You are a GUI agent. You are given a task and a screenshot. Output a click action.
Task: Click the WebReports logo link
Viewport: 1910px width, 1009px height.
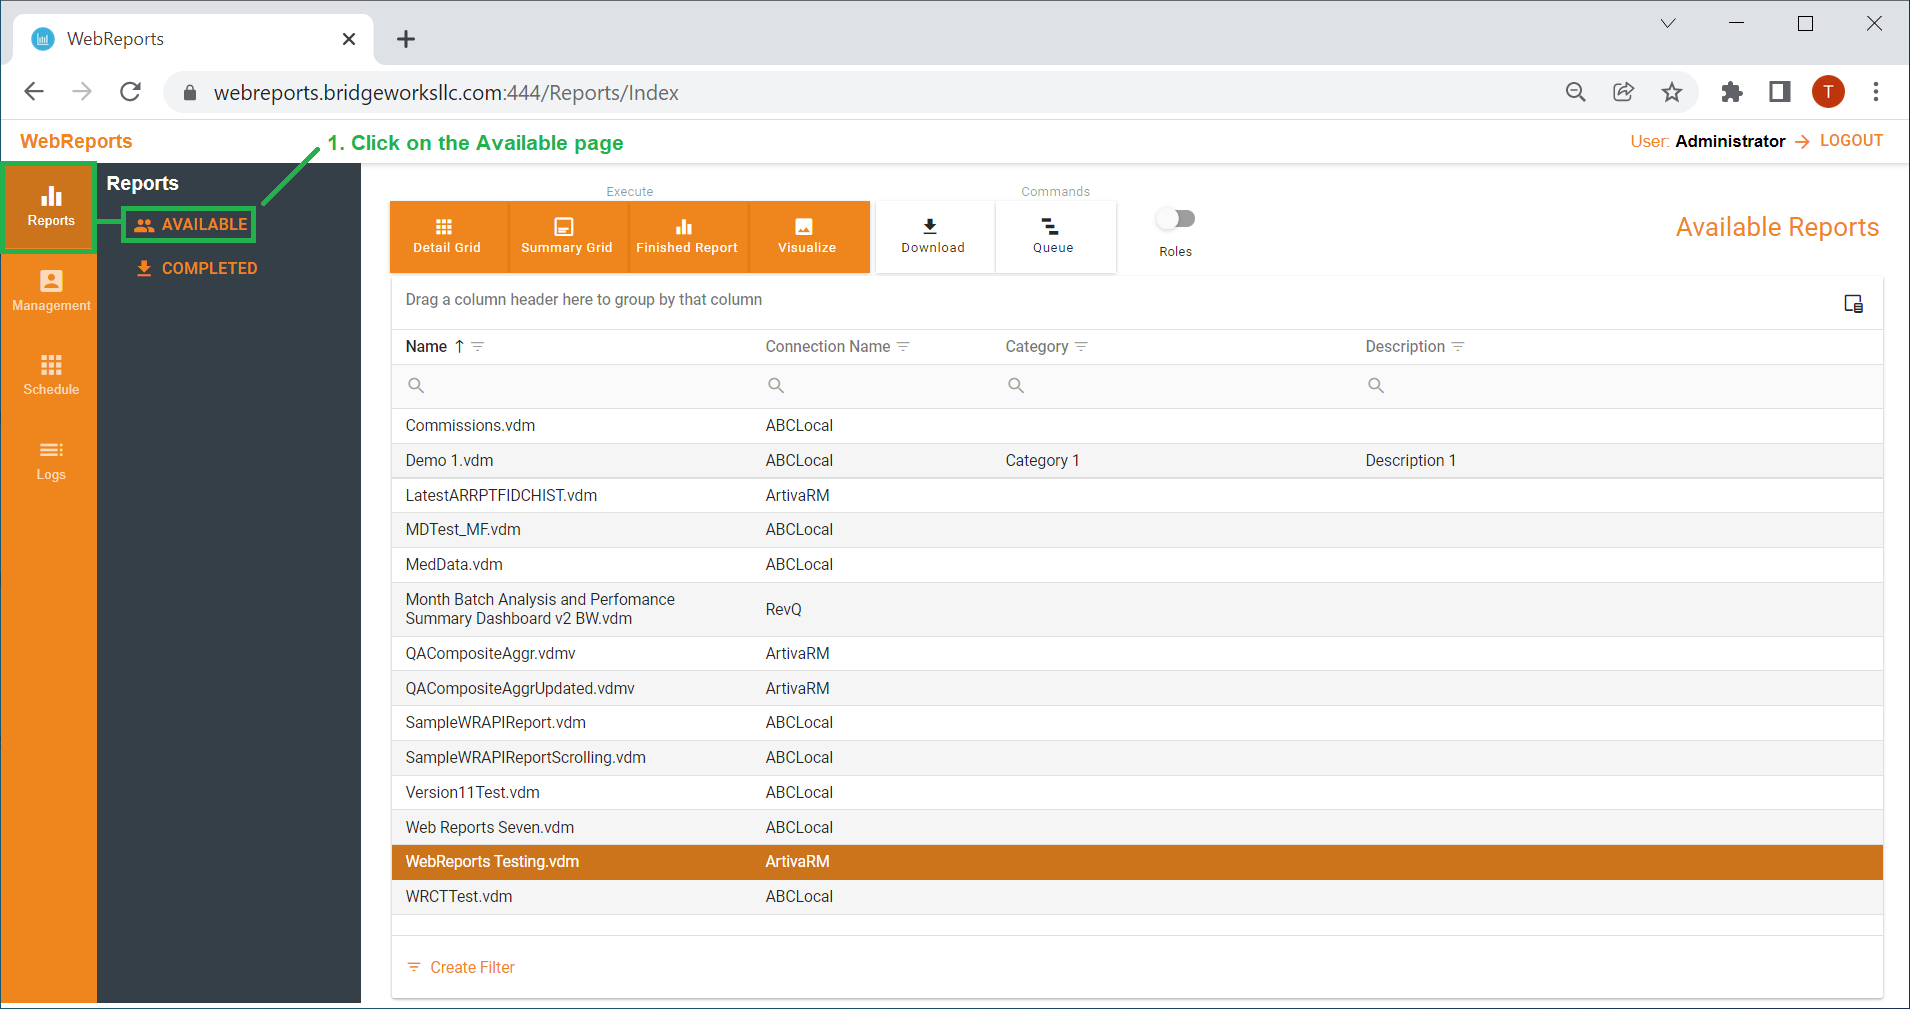pos(76,141)
